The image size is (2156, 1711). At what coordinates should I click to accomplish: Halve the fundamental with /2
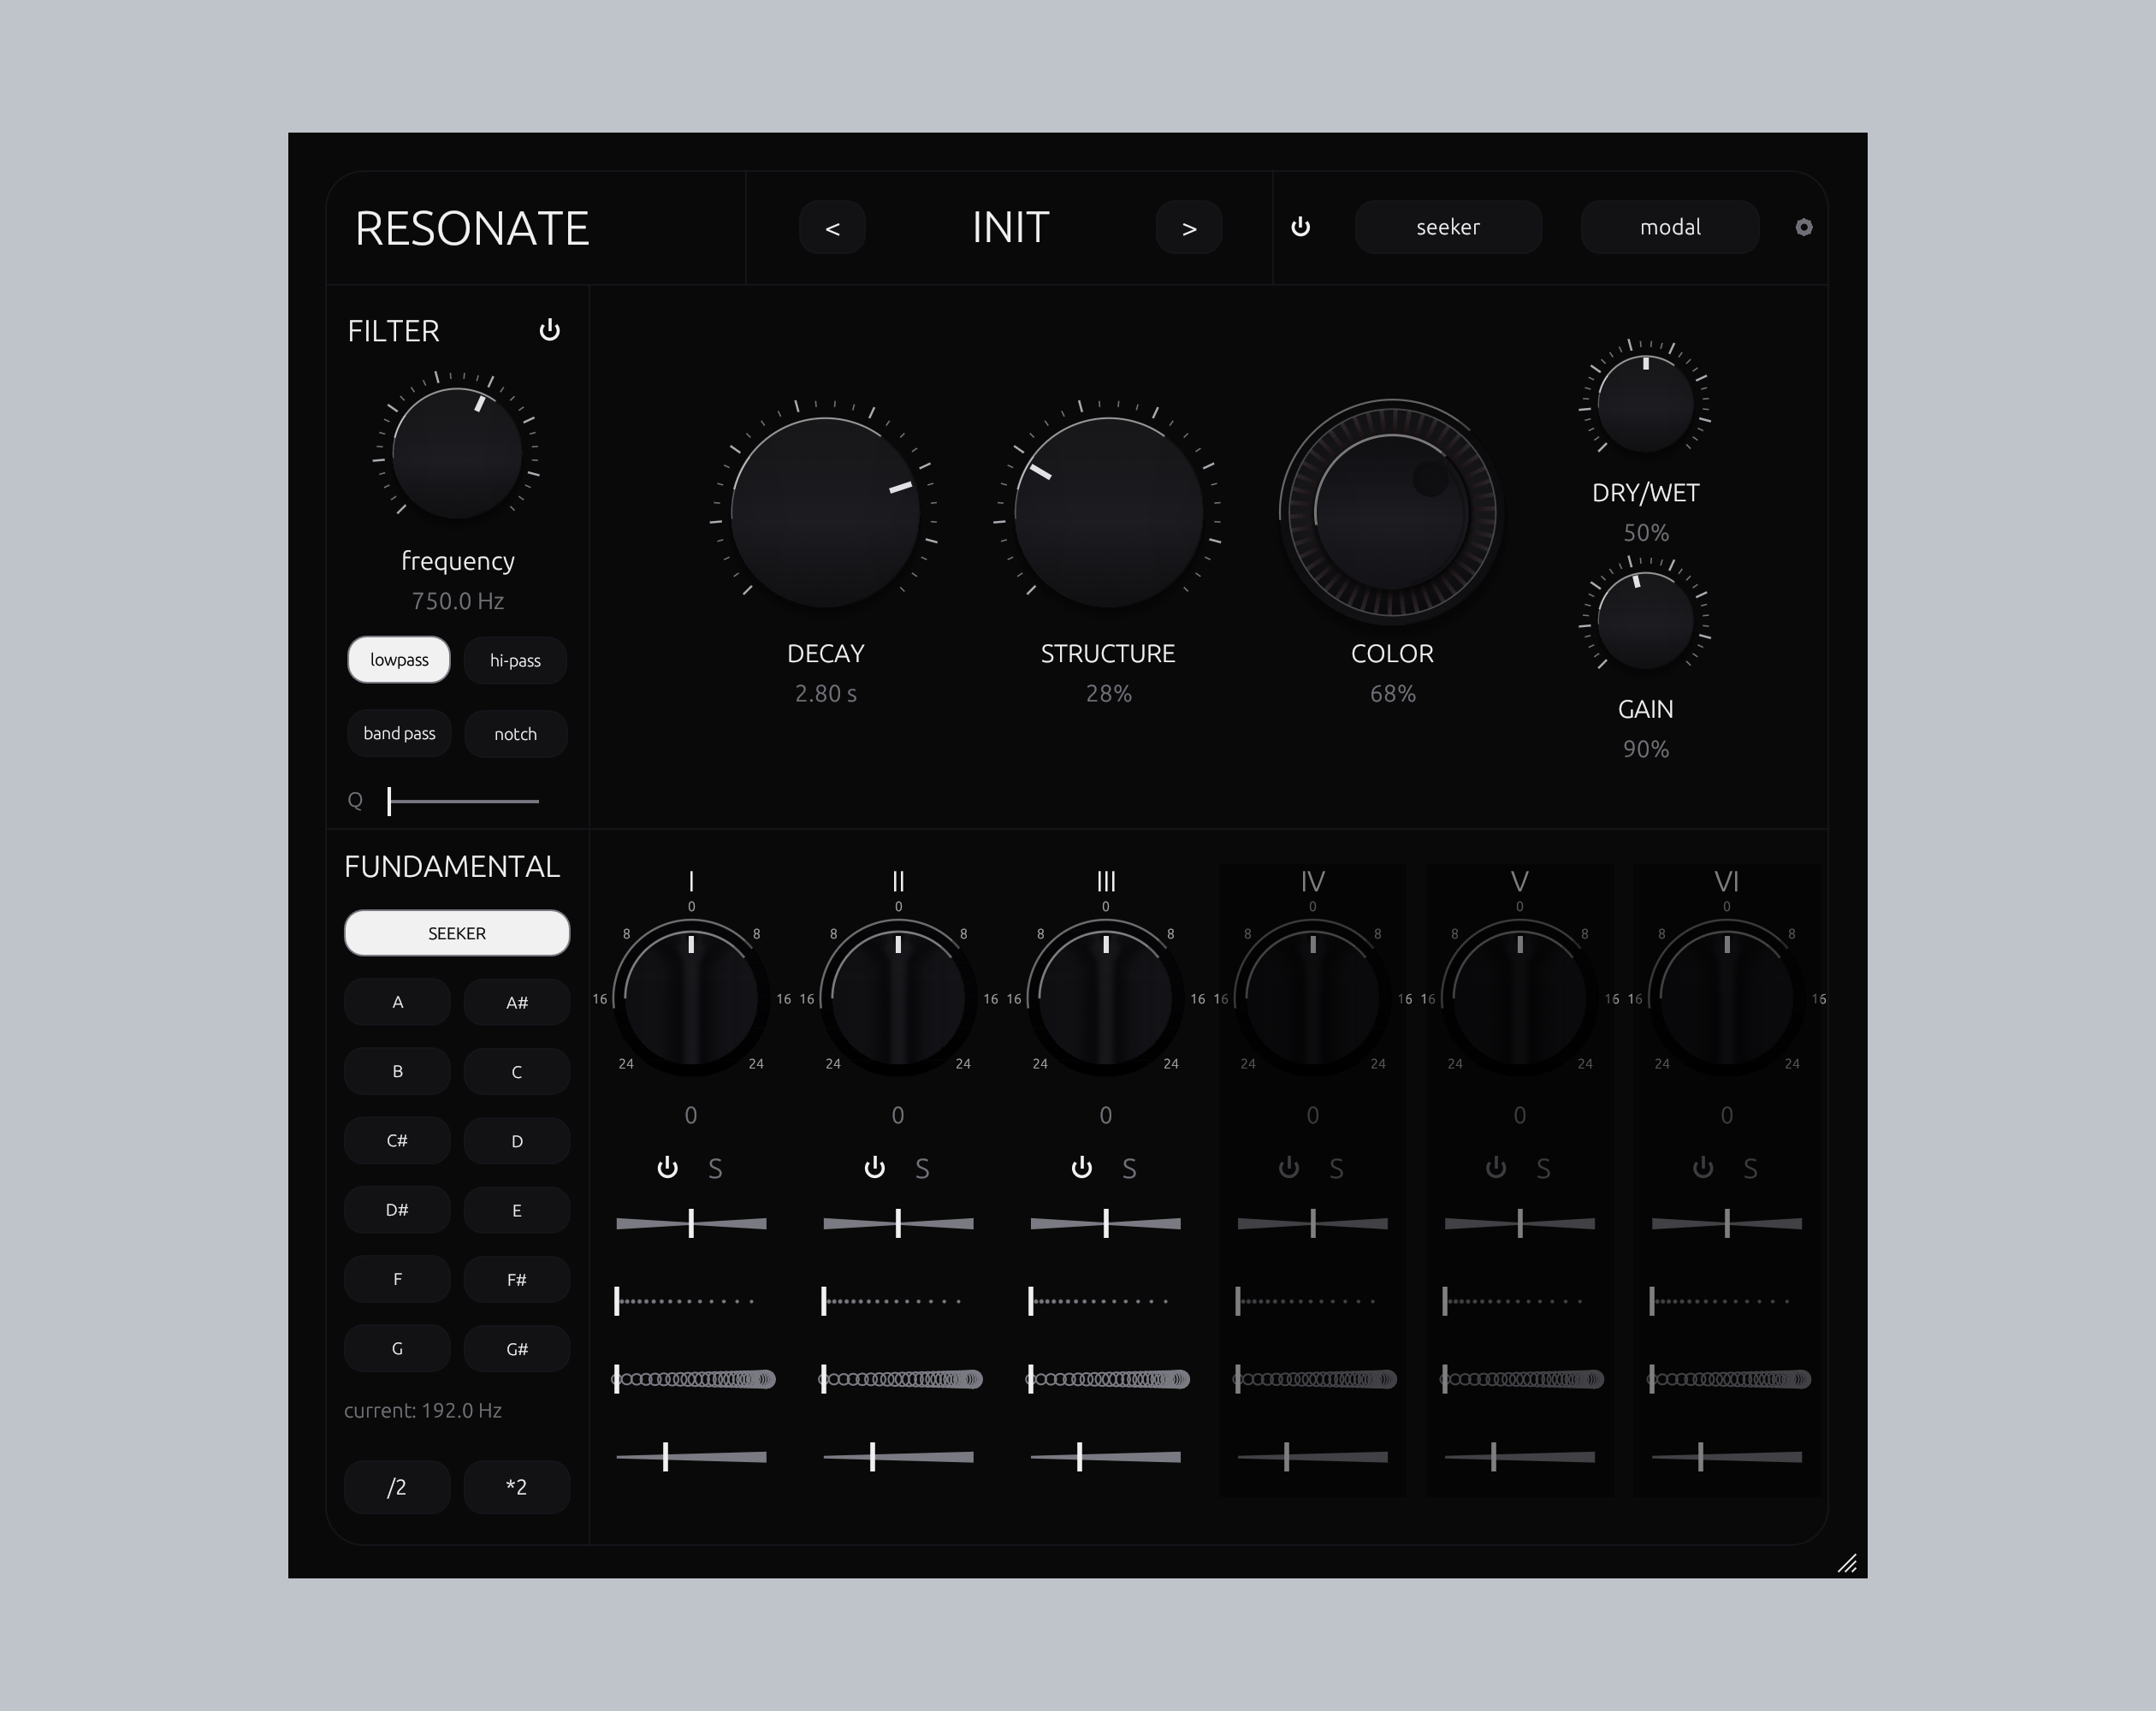pos(397,1487)
